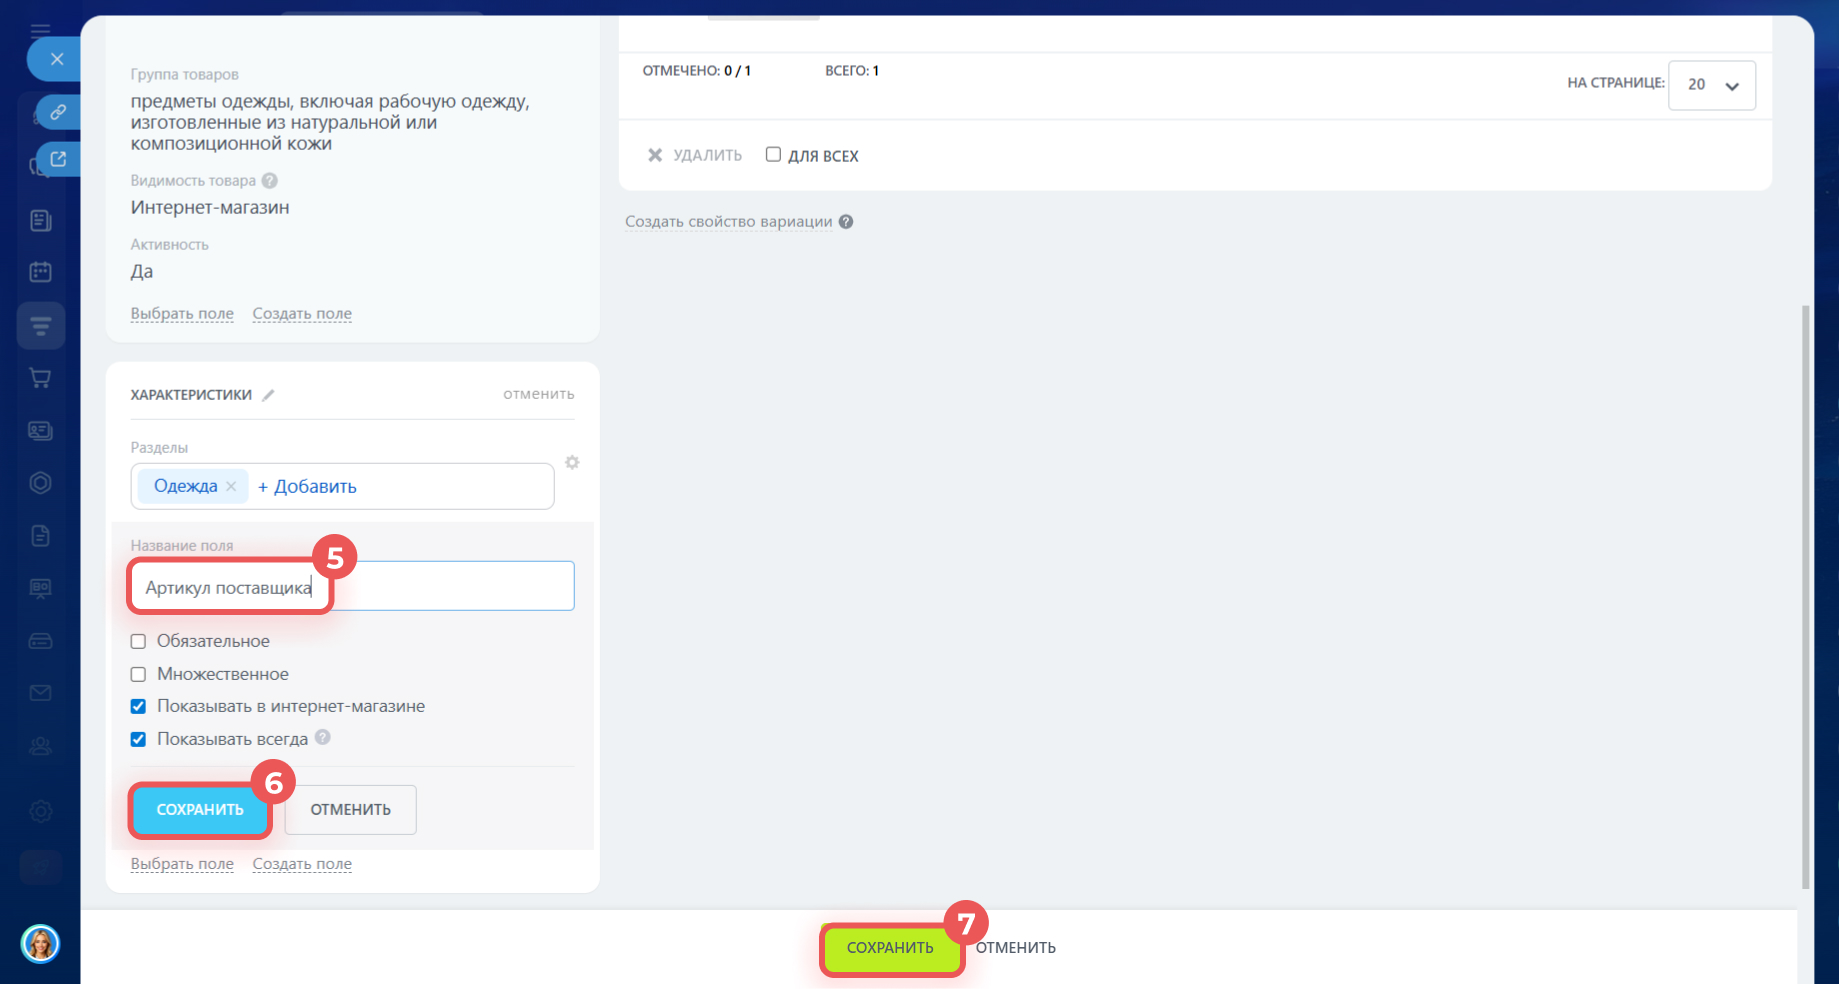The width and height of the screenshot is (1839, 989).
Task: Click help icon beside Видимость товара
Action: coord(270,181)
